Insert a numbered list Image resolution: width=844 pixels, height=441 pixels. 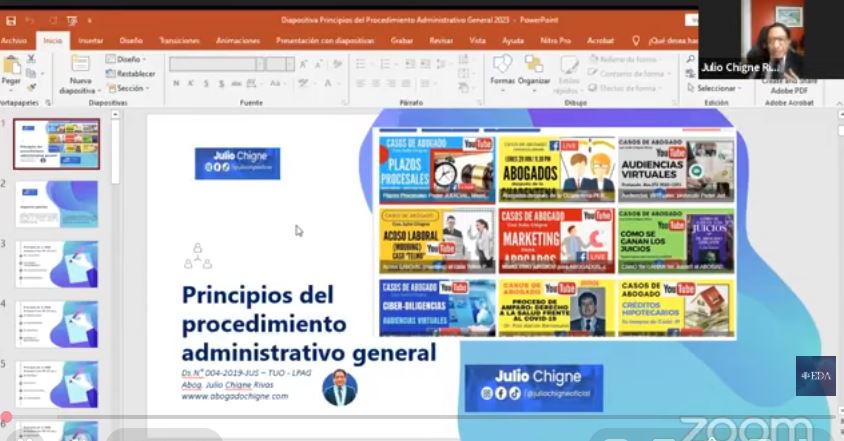(387, 64)
